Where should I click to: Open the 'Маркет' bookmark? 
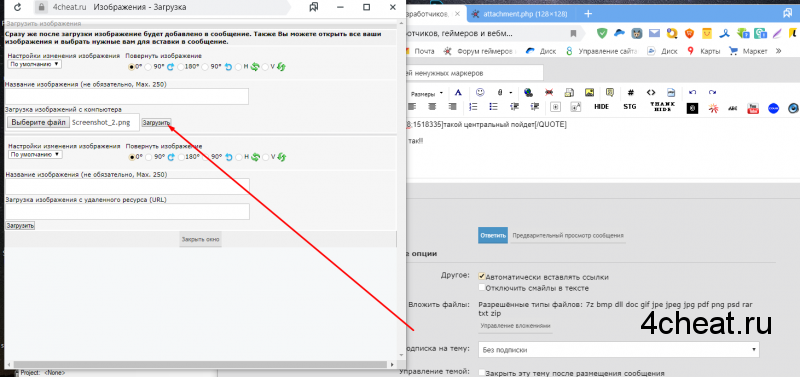point(748,51)
